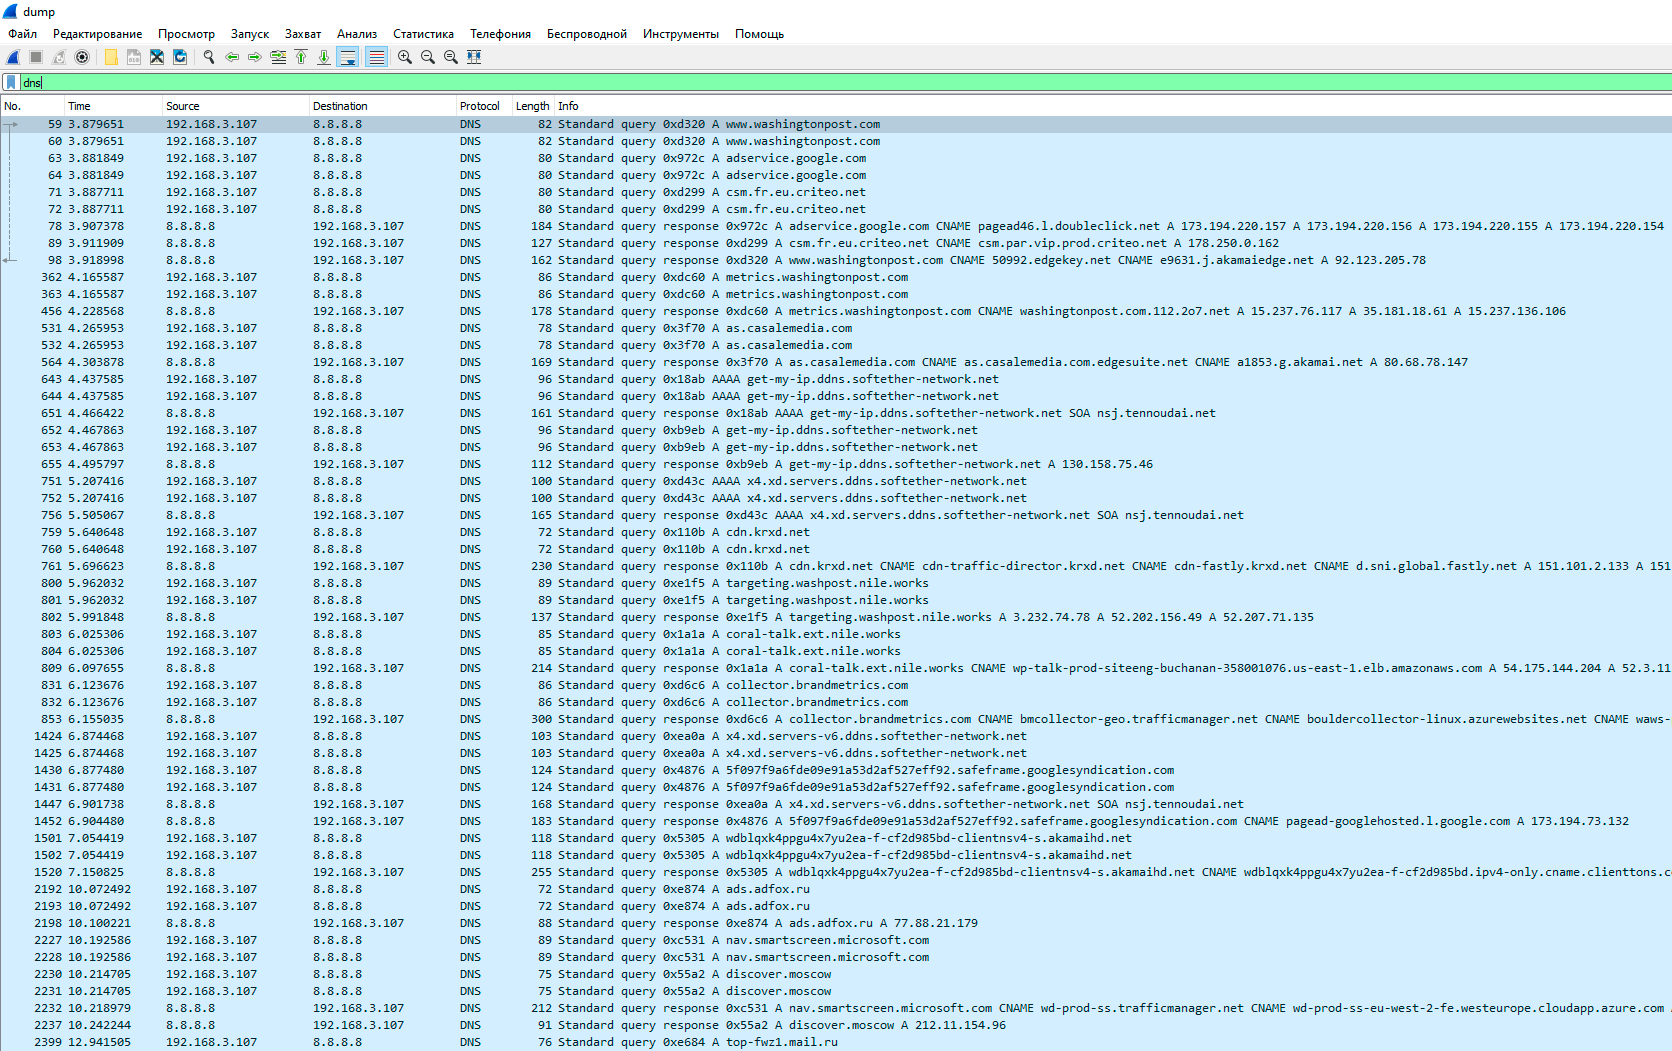Toggle packet list colorization
This screenshot has width=1672, height=1051.
[x=376, y=57]
